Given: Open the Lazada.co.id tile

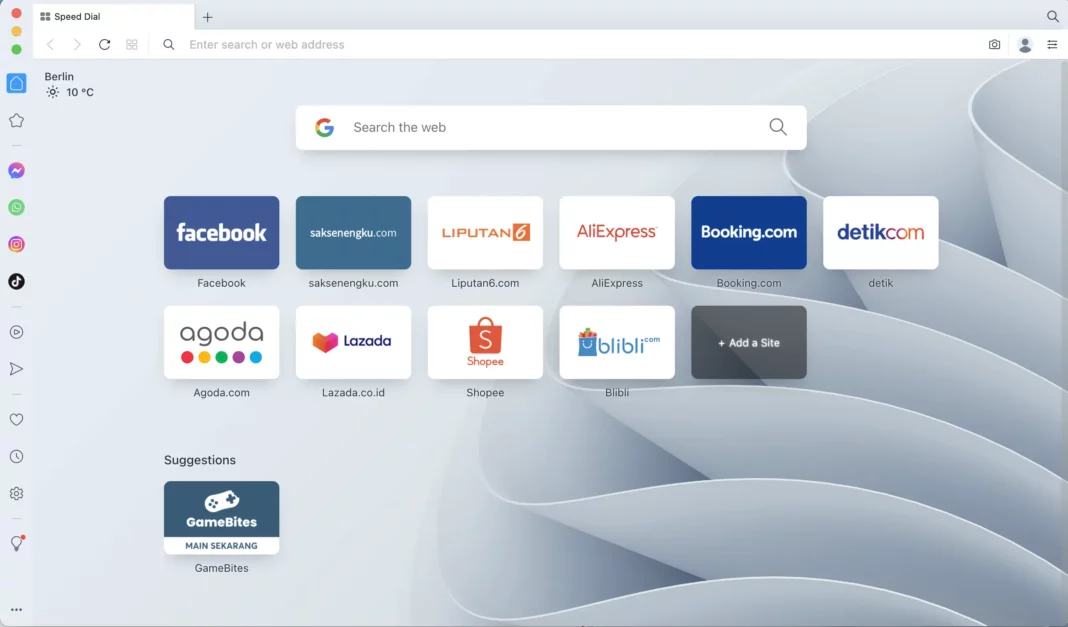Looking at the screenshot, I should click(x=354, y=342).
